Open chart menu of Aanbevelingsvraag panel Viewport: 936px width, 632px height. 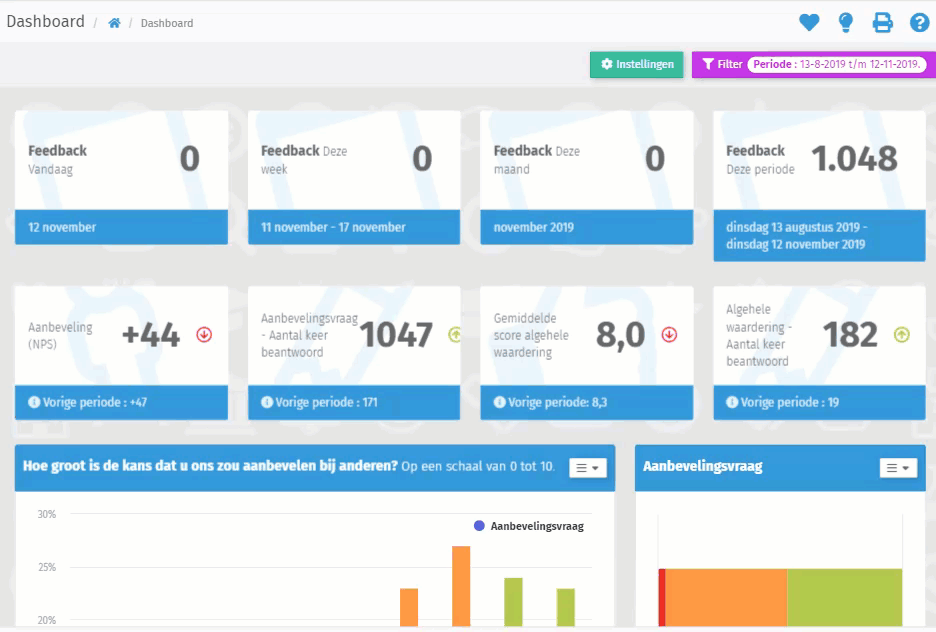click(898, 468)
